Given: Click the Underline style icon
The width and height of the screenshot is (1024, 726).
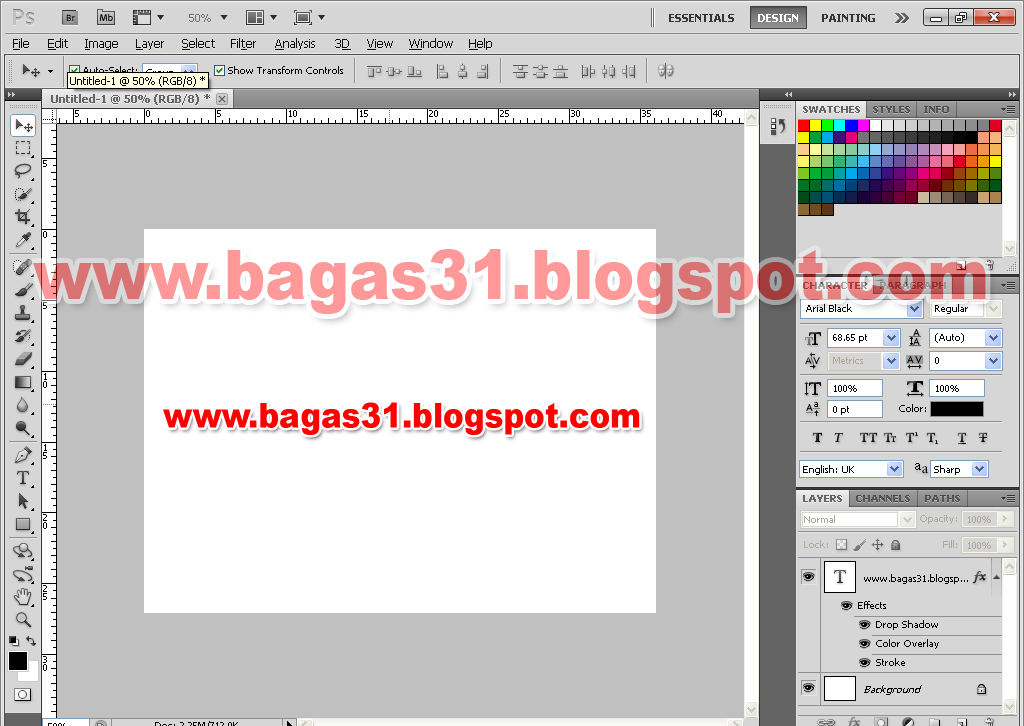Looking at the screenshot, I should click(x=961, y=437).
